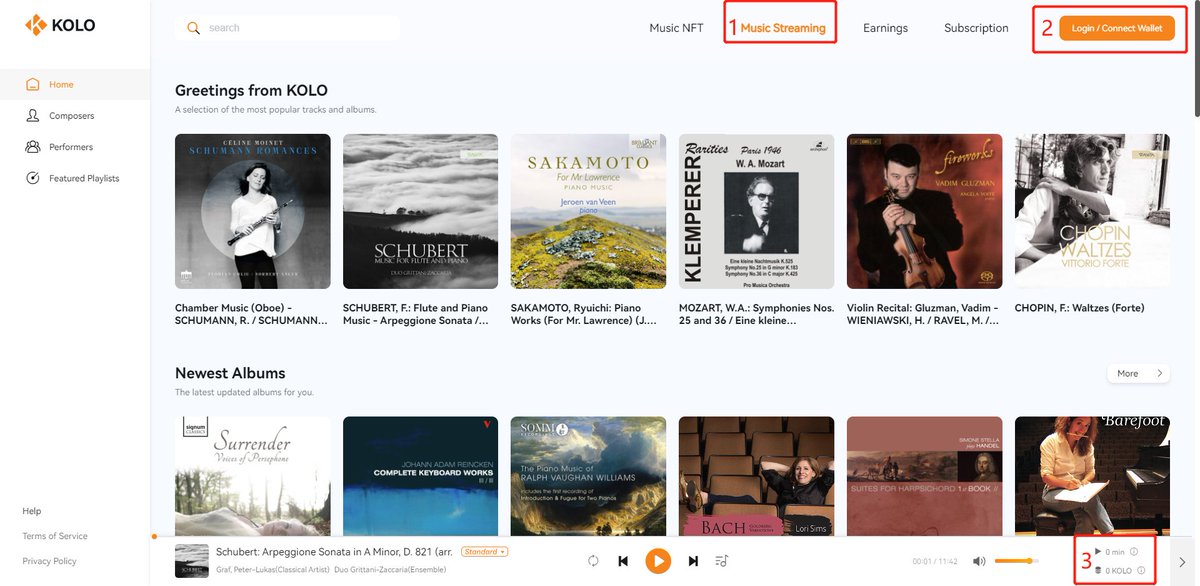Open the Handel Suites for Harpsichord cover

coord(924,476)
